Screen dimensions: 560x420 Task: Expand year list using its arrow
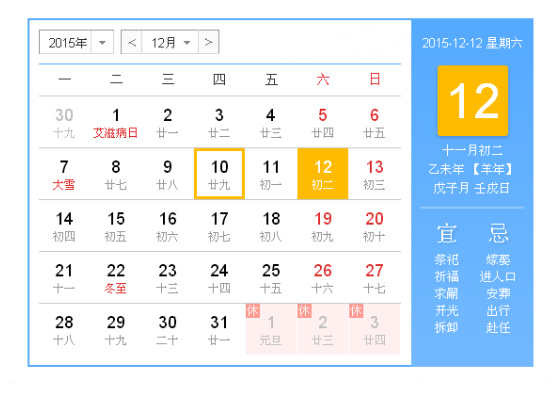coord(102,42)
